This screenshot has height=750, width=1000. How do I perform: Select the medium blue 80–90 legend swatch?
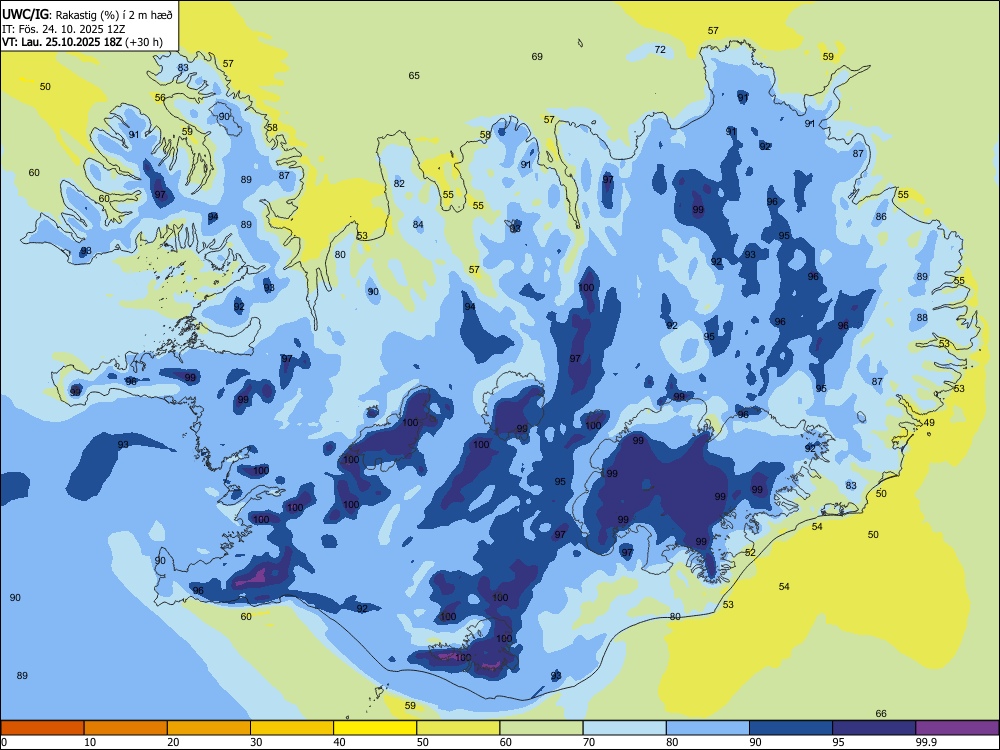pyautogui.click(x=708, y=728)
